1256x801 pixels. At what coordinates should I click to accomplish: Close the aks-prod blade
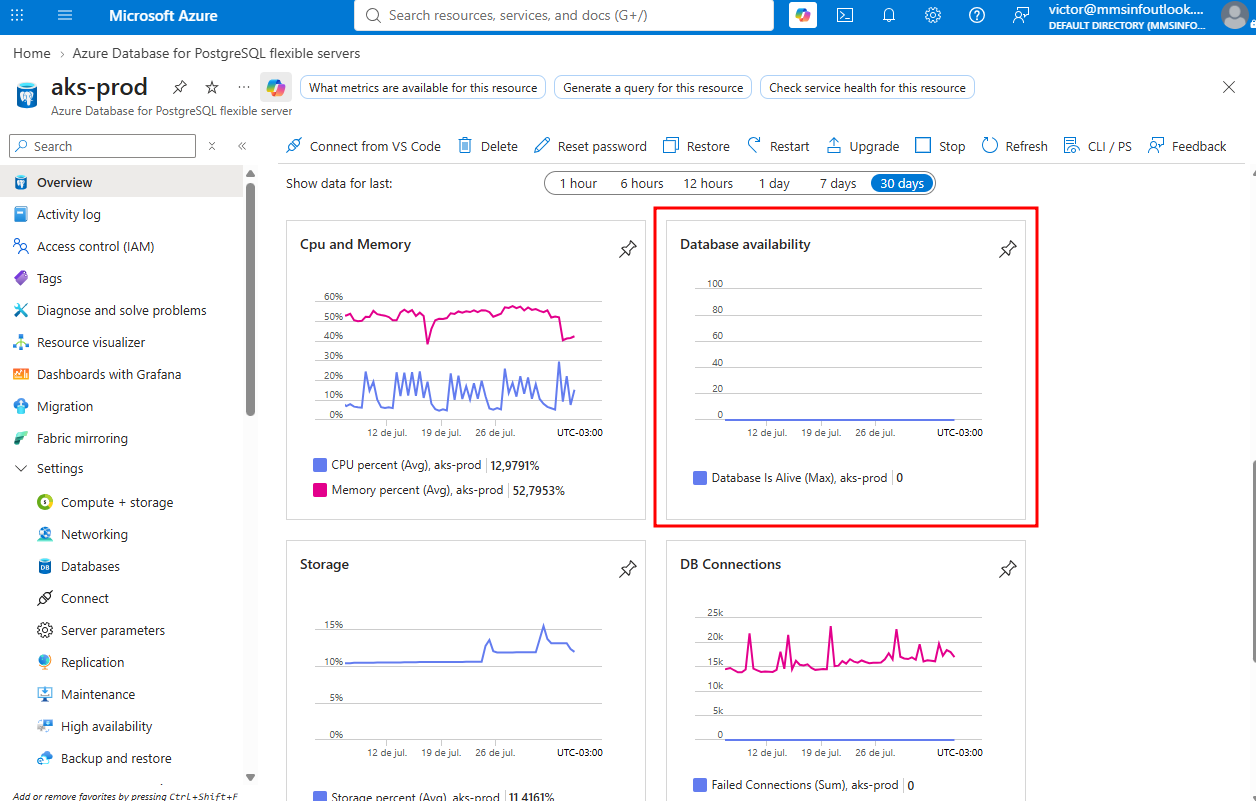pyautogui.click(x=1229, y=87)
